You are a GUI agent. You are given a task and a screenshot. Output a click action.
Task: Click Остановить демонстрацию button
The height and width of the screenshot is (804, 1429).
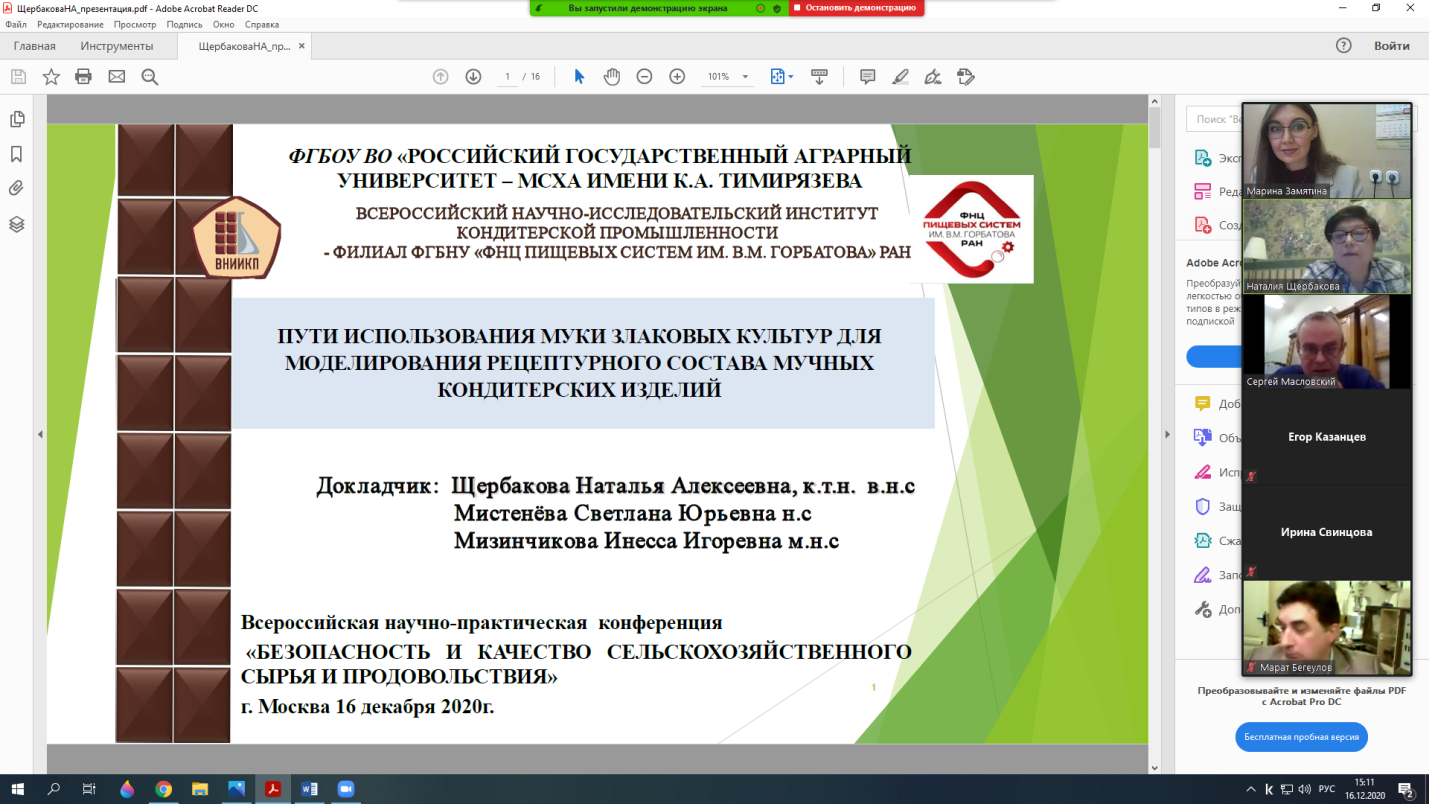coord(856,8)
